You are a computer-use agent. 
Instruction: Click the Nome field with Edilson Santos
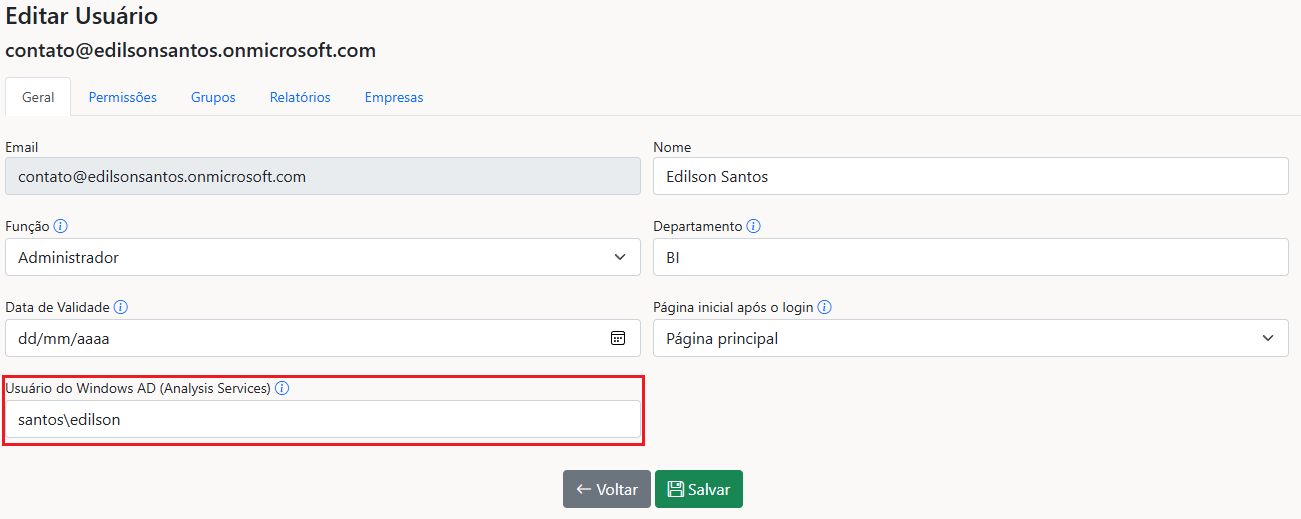(x=970, y=176)
